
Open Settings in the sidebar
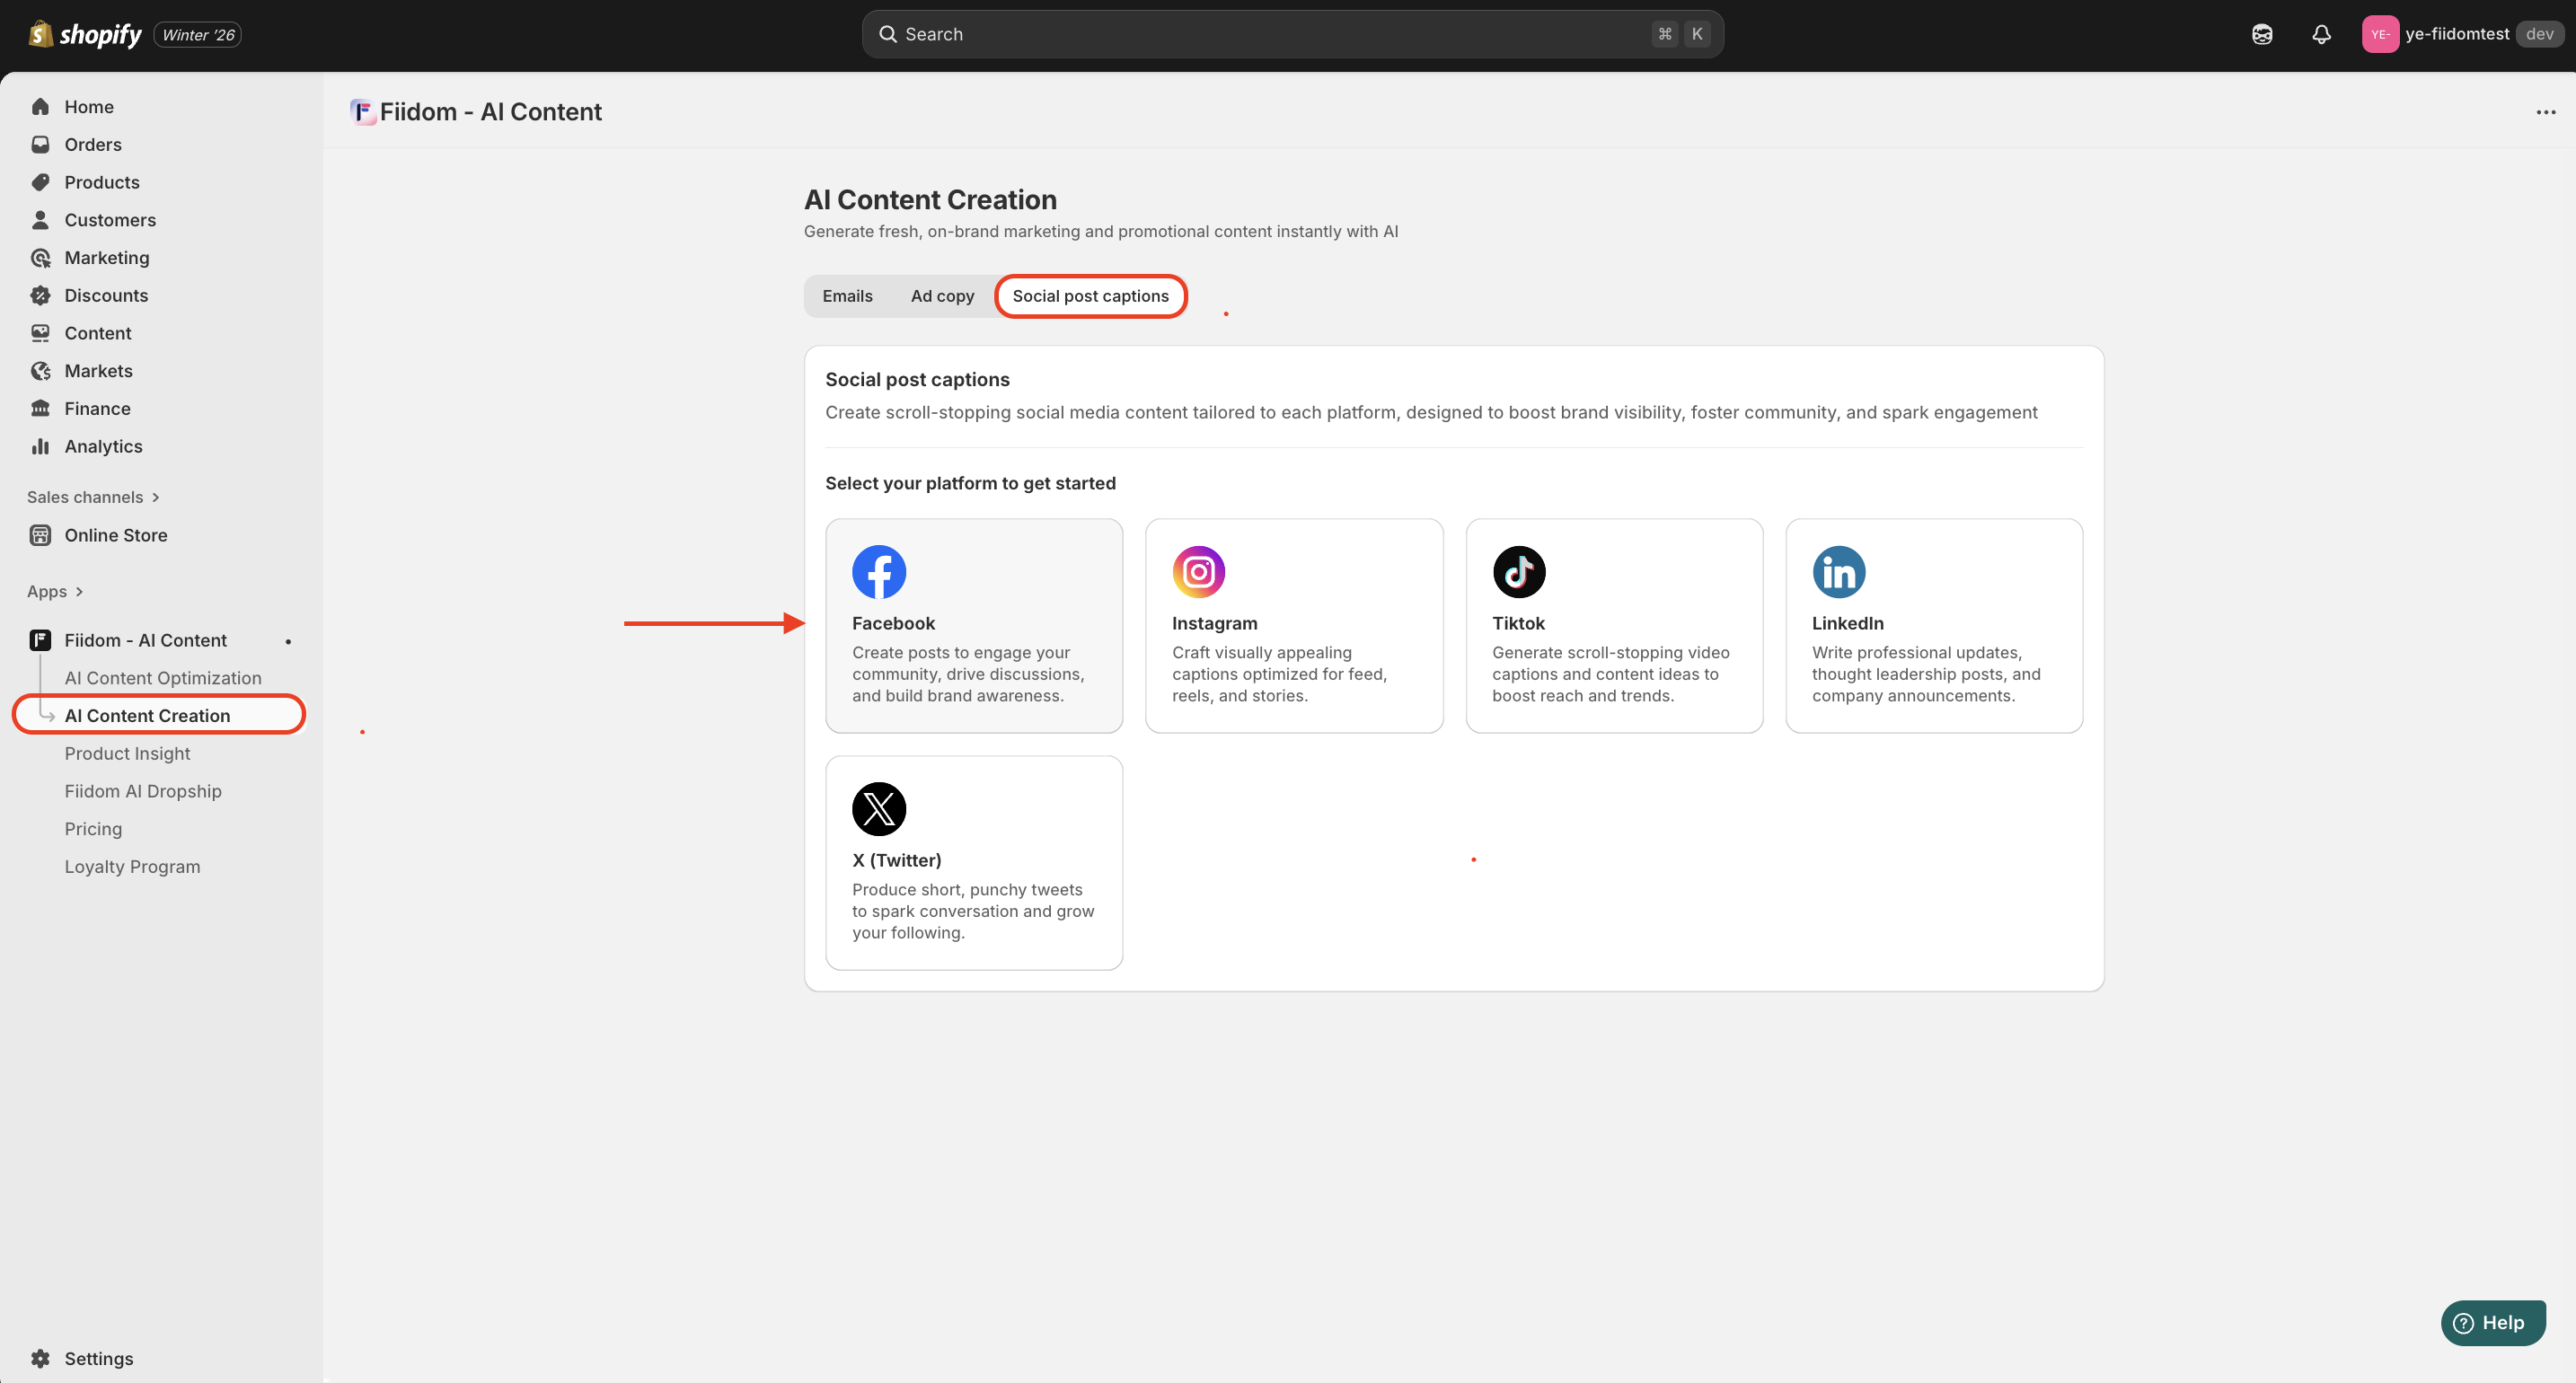click(x=98, y=1358)
